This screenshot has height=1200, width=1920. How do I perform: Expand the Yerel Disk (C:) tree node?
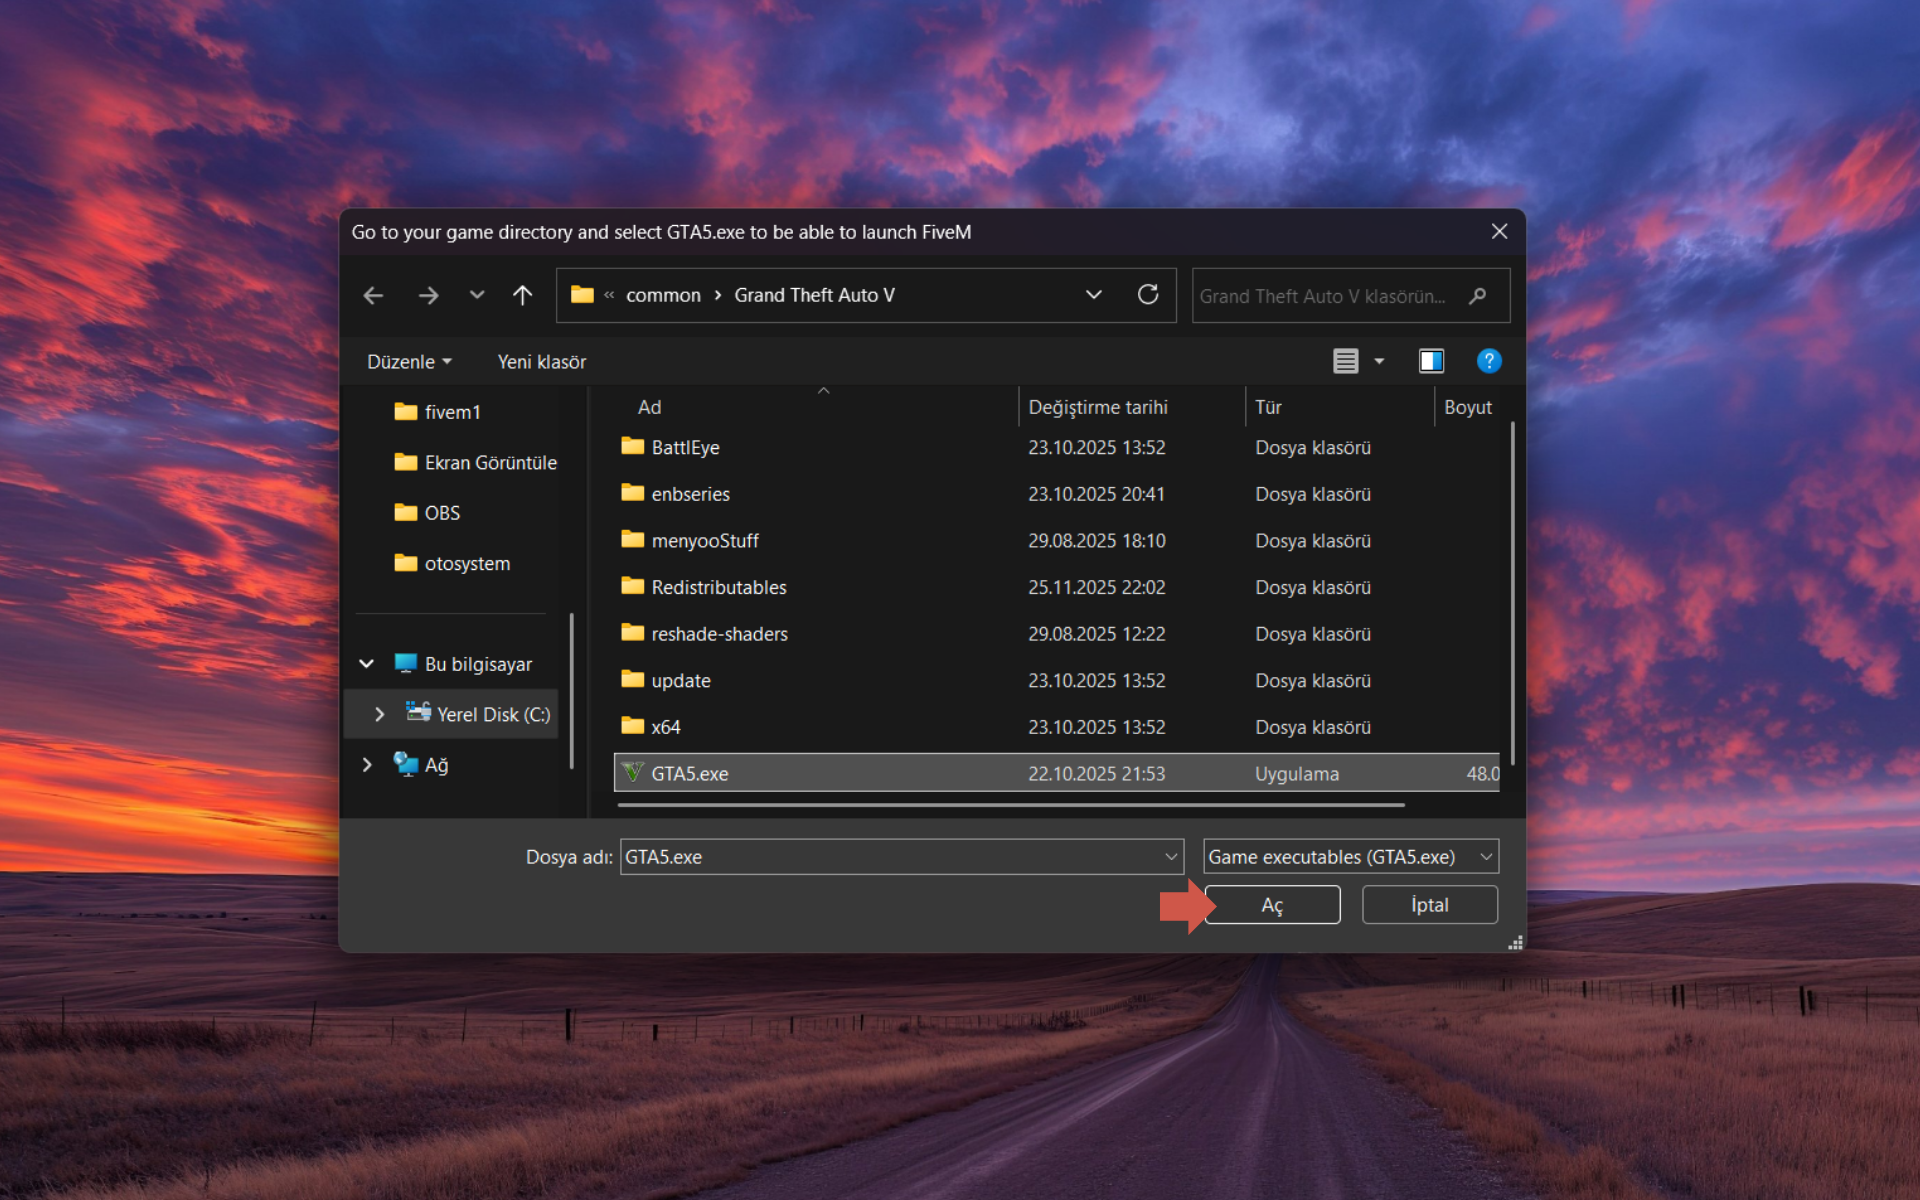tap(379, 714)
